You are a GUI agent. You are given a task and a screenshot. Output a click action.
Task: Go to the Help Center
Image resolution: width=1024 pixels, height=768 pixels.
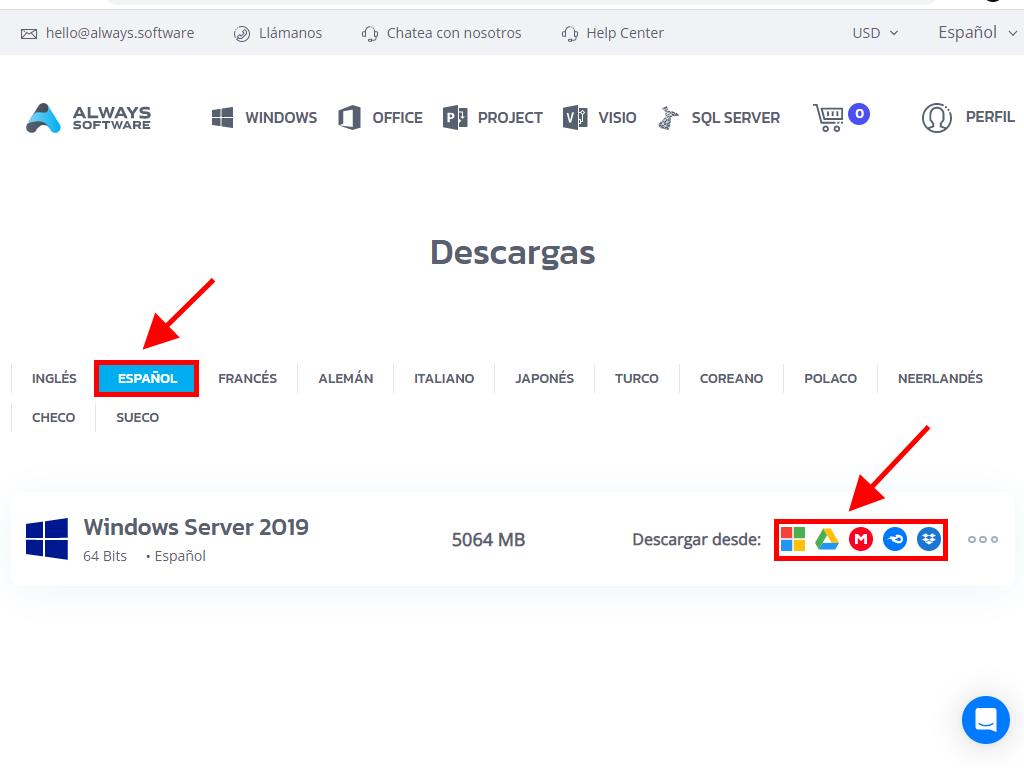click(613, 33)
